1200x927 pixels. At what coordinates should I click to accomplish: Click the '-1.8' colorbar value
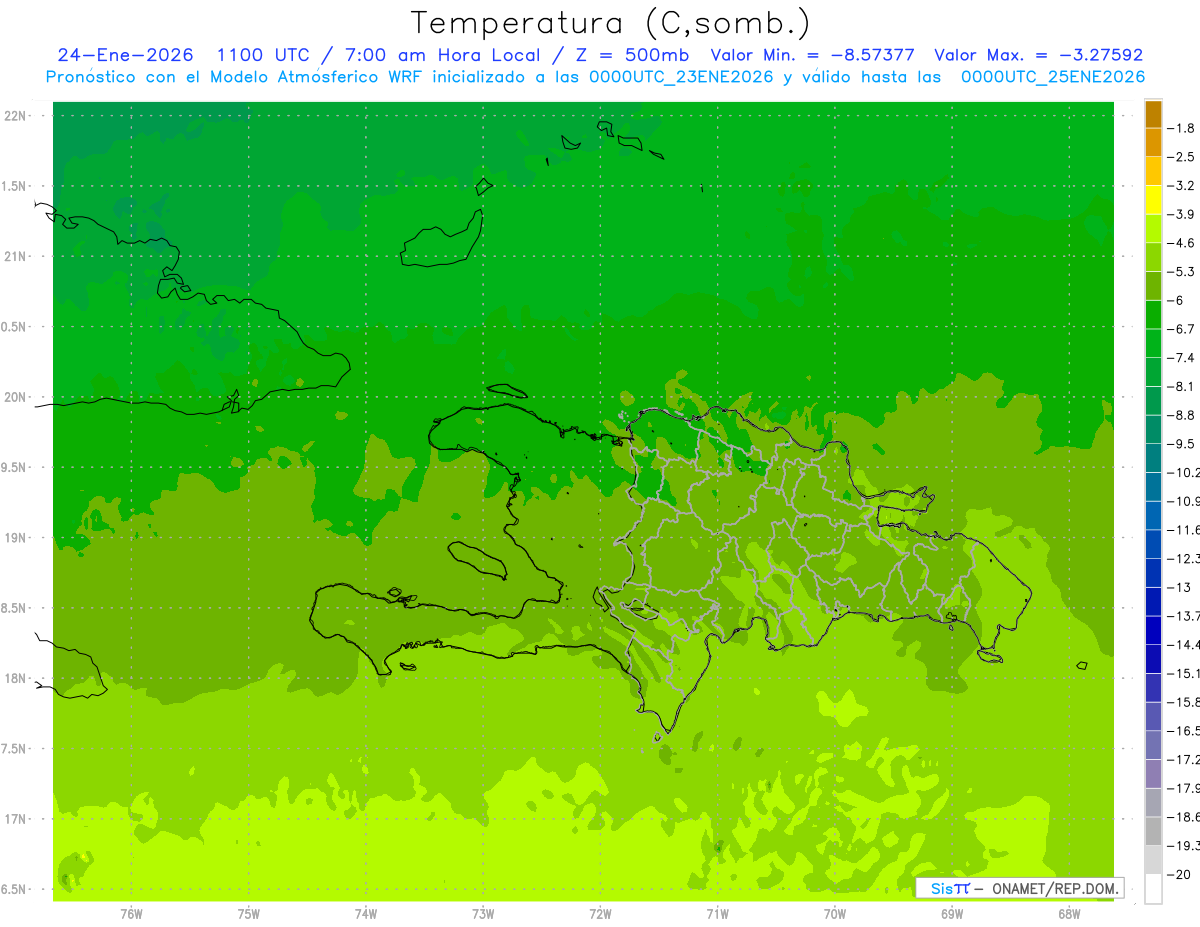point(1181,128)
